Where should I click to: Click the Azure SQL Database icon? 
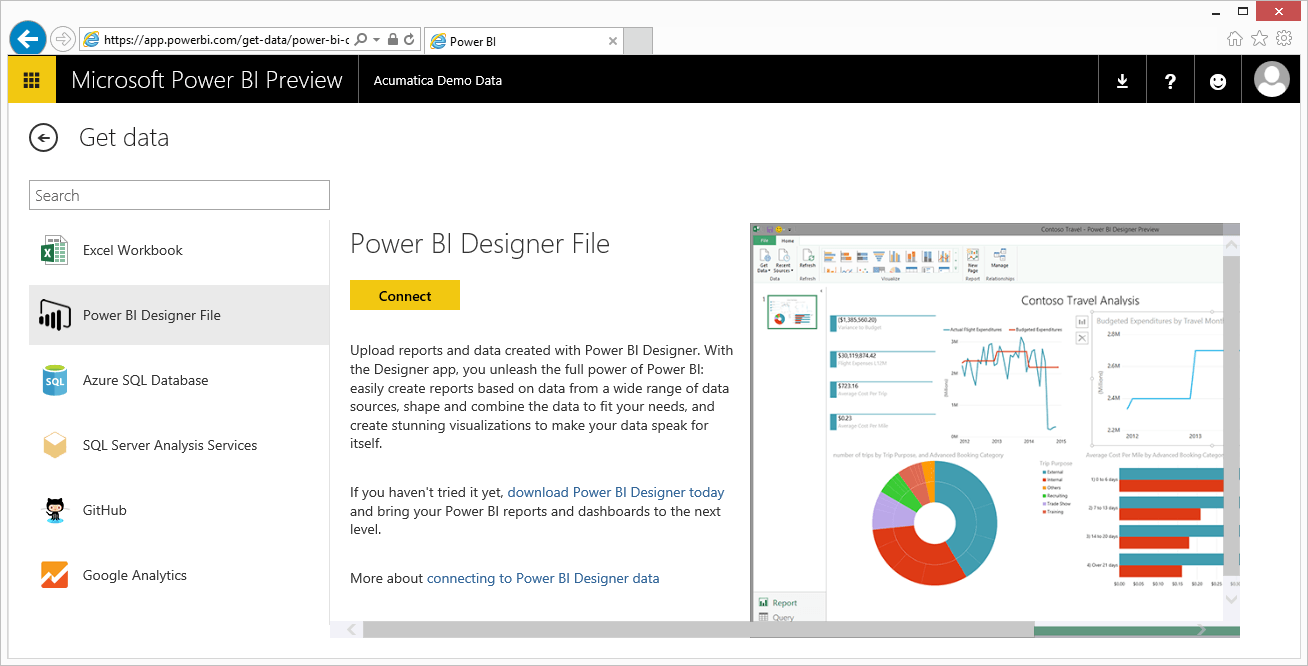point(54,380)
